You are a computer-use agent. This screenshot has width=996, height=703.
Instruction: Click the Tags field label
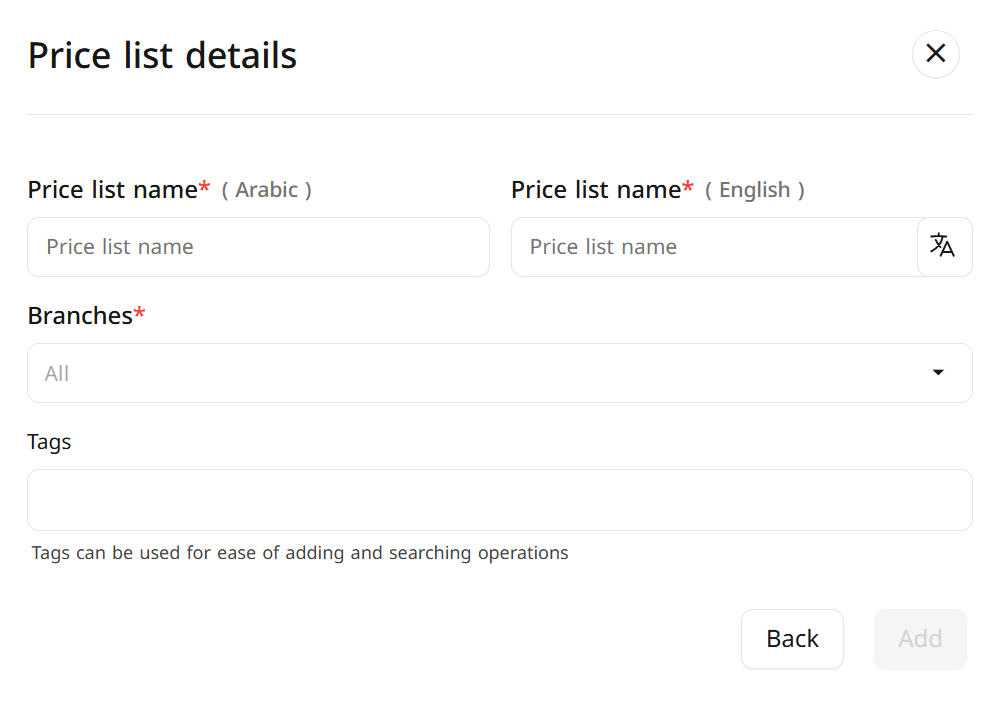pos(49,442)
